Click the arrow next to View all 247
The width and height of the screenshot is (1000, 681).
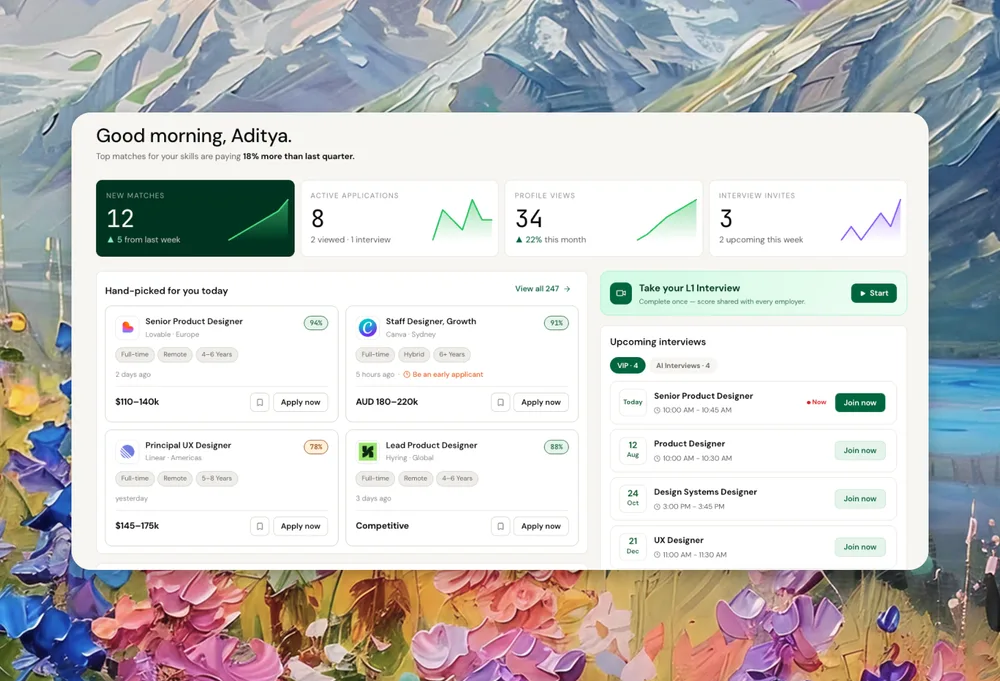(567, 289)
